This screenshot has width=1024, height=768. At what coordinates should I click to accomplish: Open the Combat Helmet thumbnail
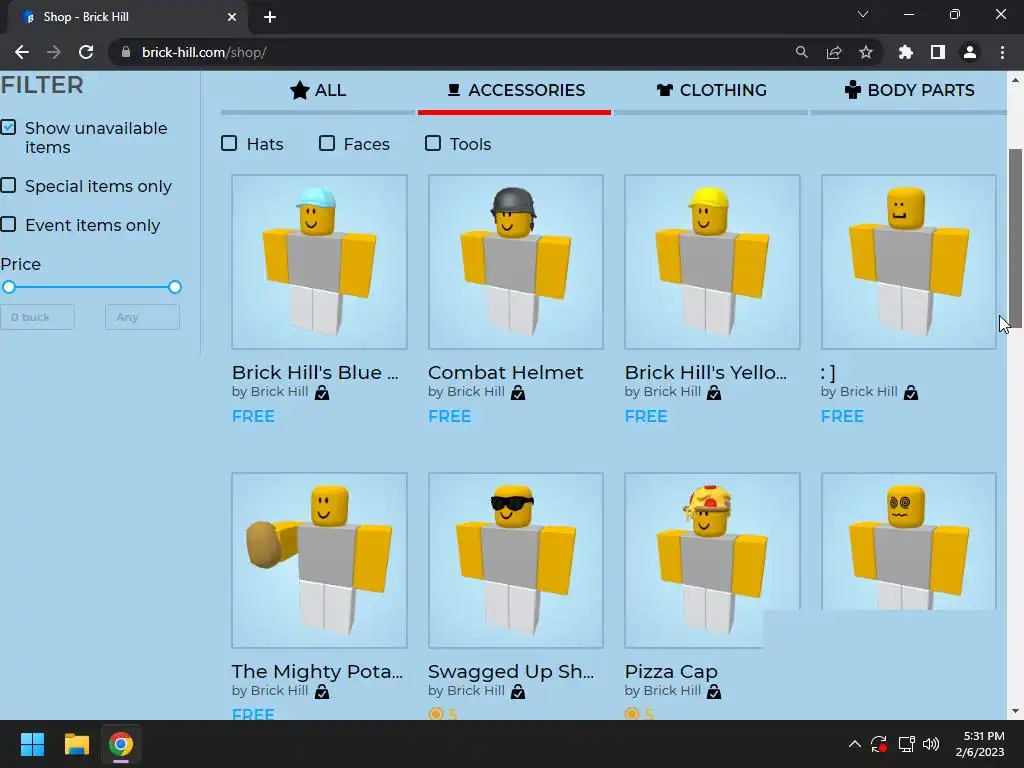(516, 262)
